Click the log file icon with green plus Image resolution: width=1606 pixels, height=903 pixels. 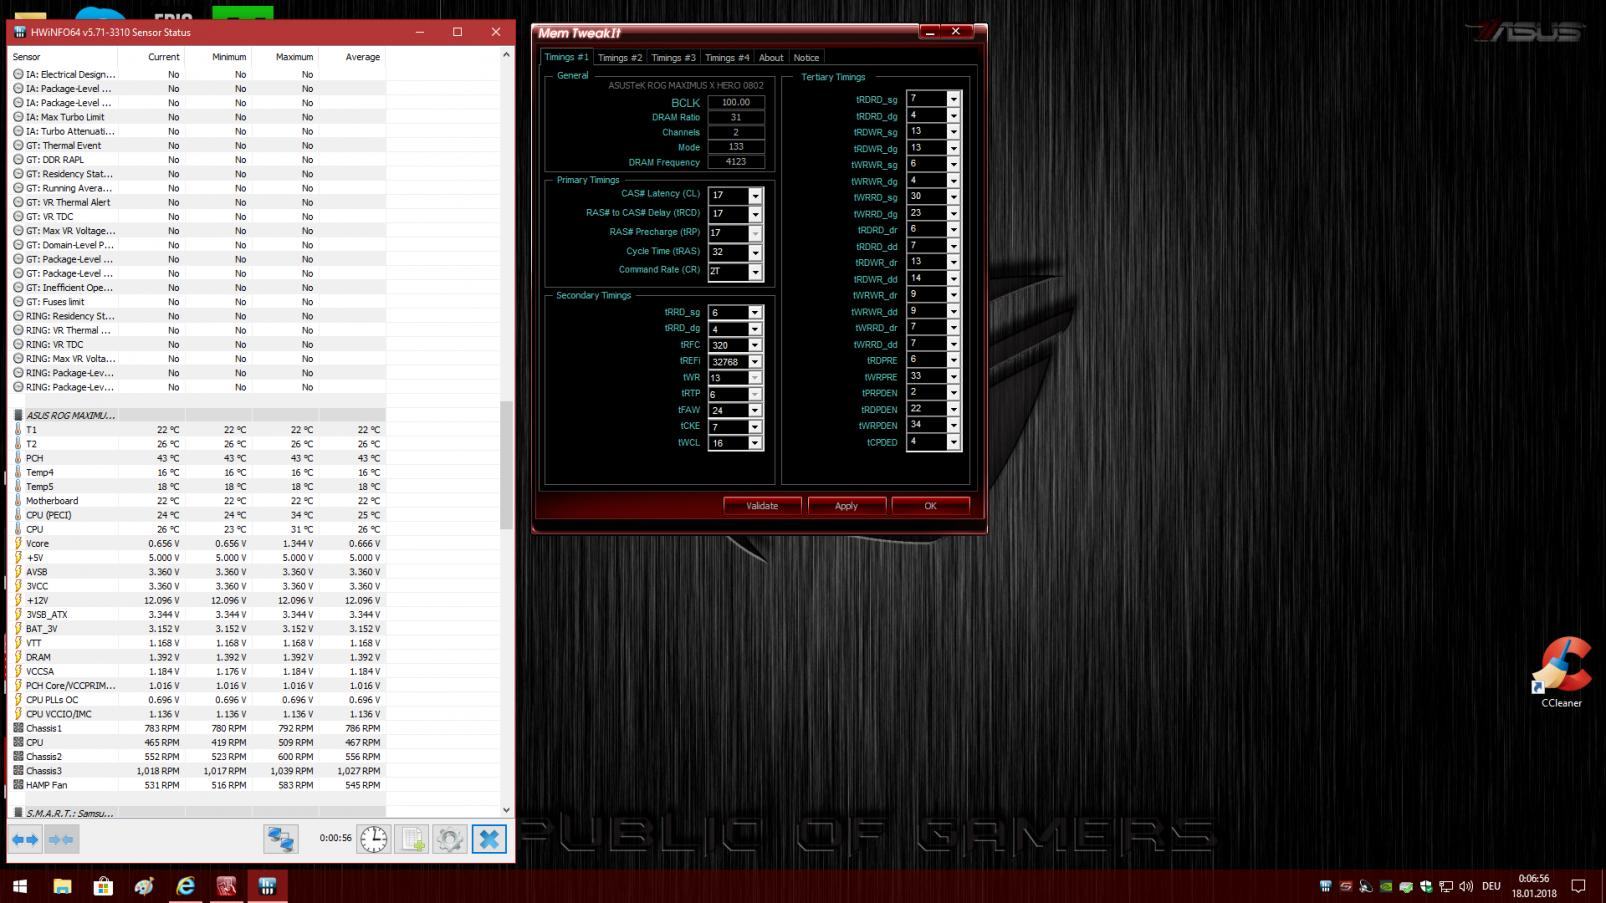[413, 839]
